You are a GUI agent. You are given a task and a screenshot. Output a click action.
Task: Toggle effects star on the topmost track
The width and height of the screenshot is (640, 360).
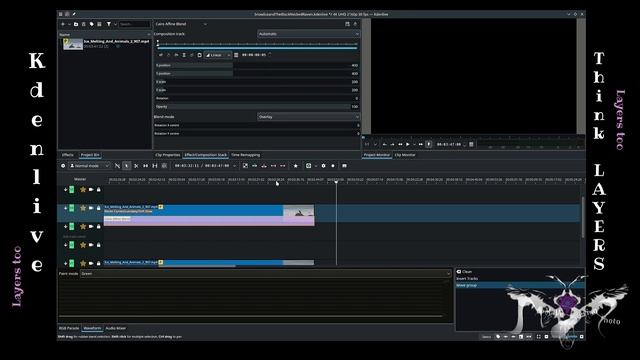pos(83,190)
